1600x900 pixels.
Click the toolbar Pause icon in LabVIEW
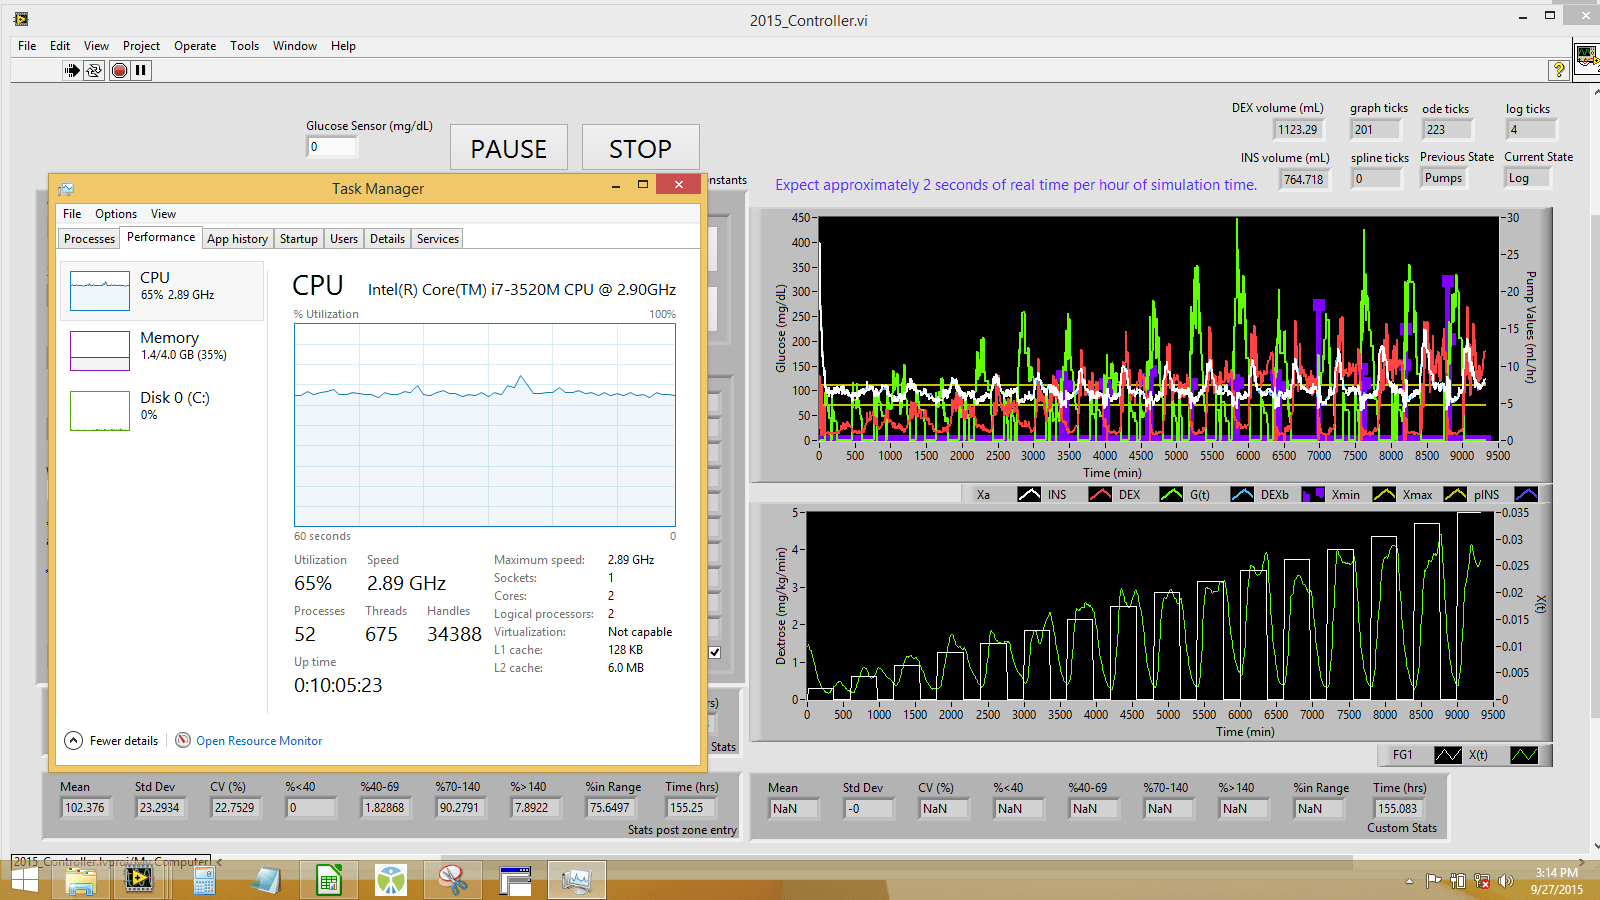pyautogui.click(x=141, y=70)
